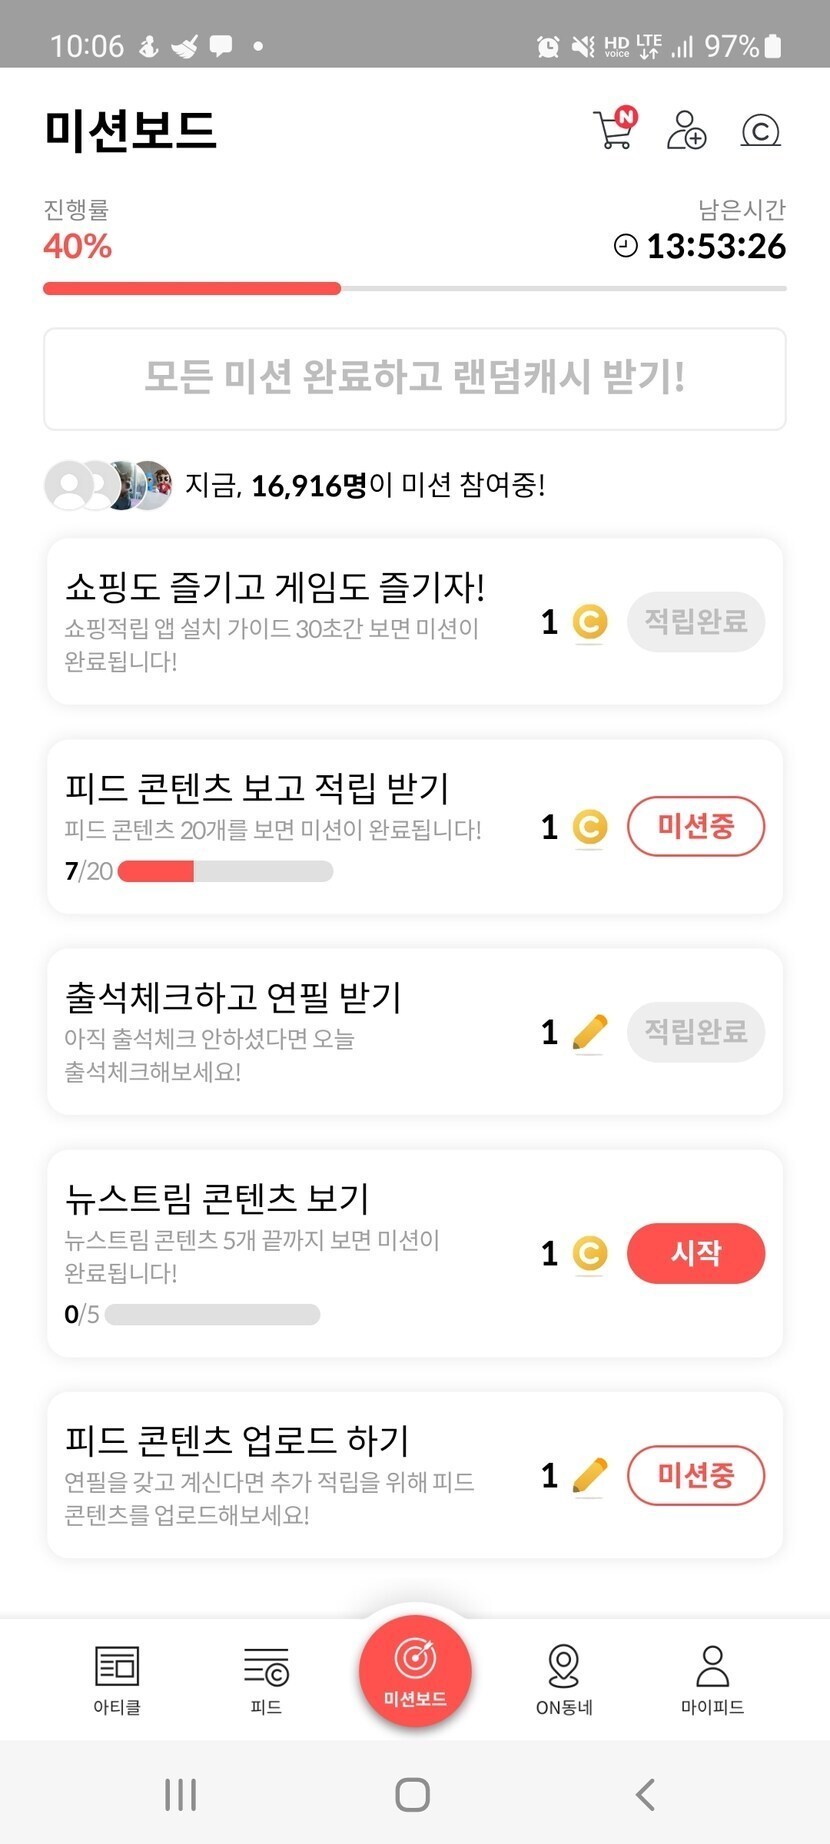Tap 적립완료 button for 쇼핑도 즐기고 게임도 즐기자
Screen dimensions: 830x1844
click(695, 622)
